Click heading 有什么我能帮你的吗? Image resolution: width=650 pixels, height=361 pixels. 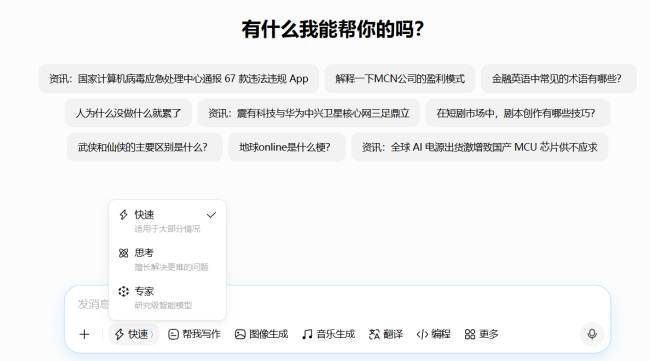(332, 29)
